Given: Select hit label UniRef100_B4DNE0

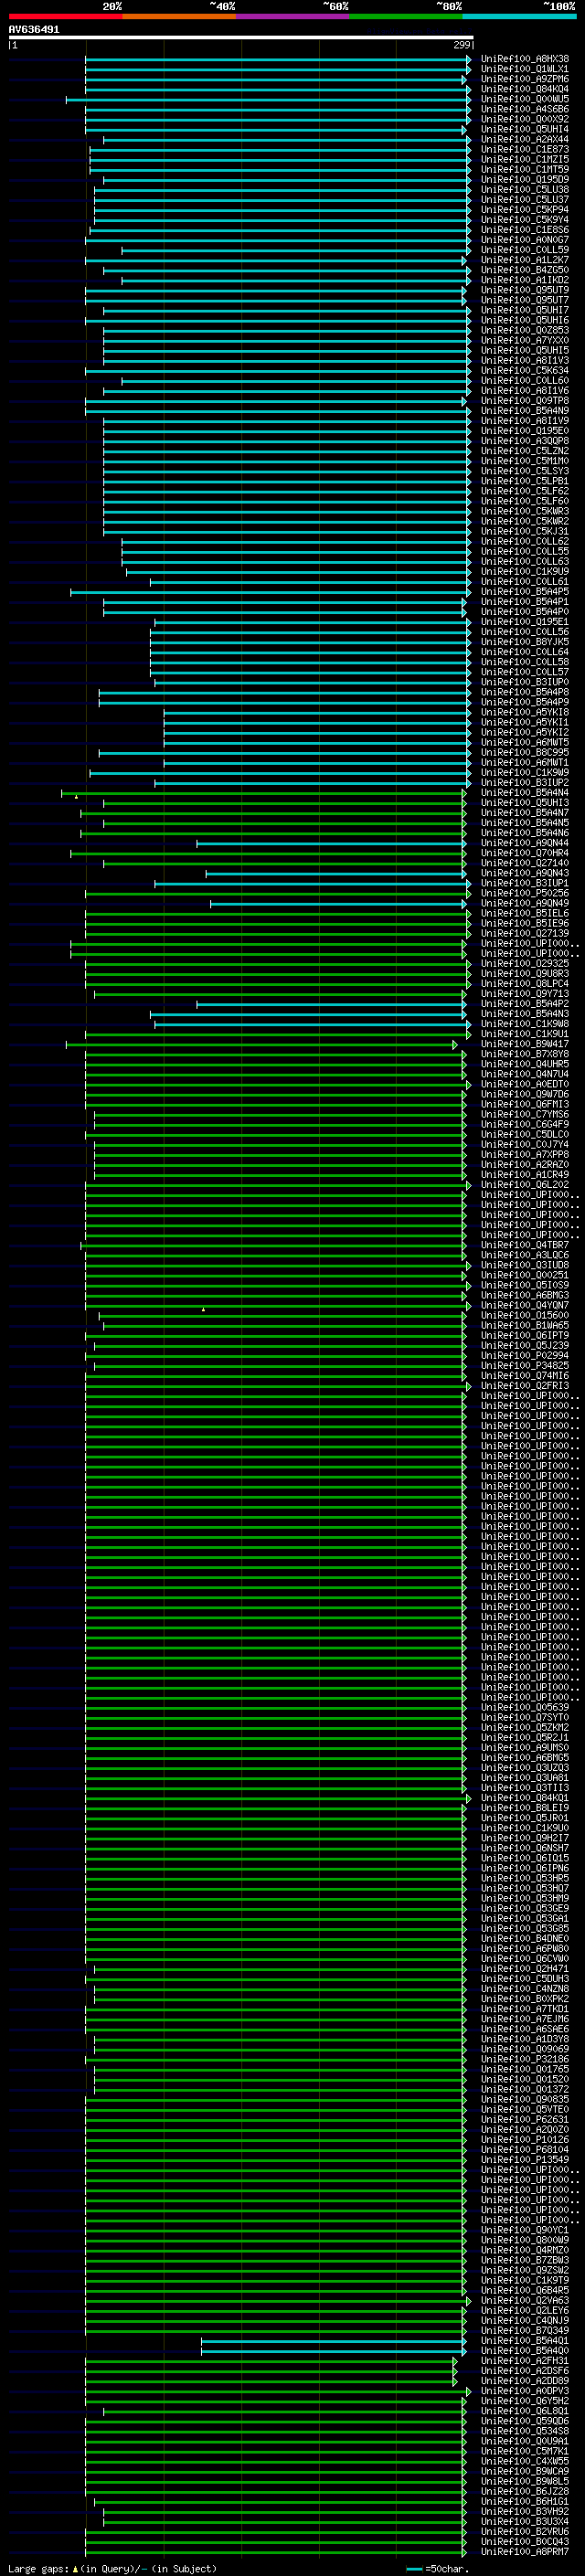Looking at the screenshot, I should 524,1938.
